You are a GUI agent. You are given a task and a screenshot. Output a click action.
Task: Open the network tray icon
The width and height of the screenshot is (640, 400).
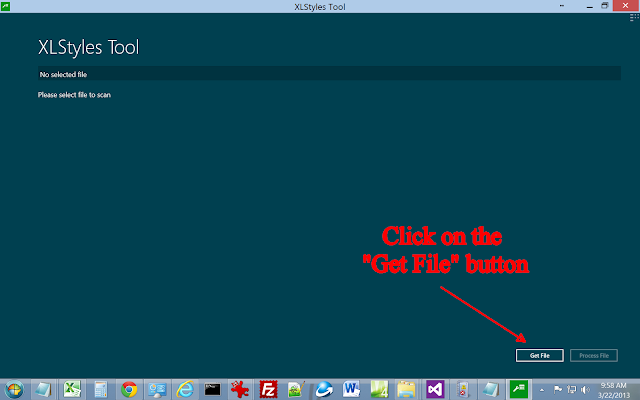(x=571, y=390)
